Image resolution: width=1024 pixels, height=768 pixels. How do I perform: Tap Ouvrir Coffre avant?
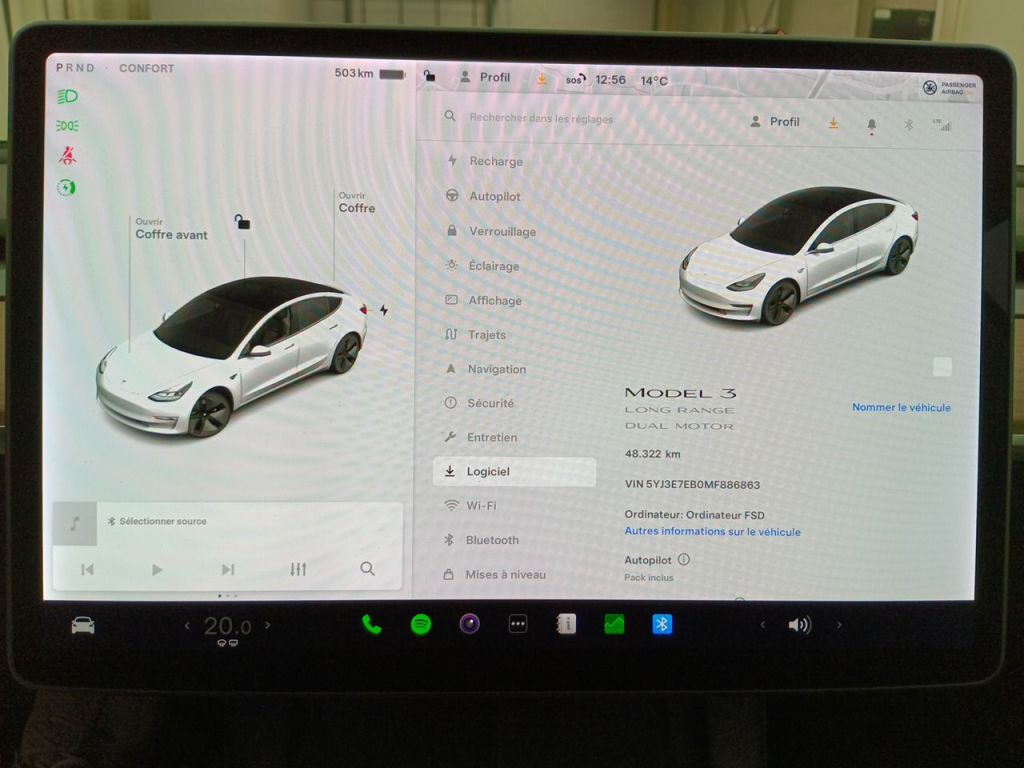click(171, 229)
